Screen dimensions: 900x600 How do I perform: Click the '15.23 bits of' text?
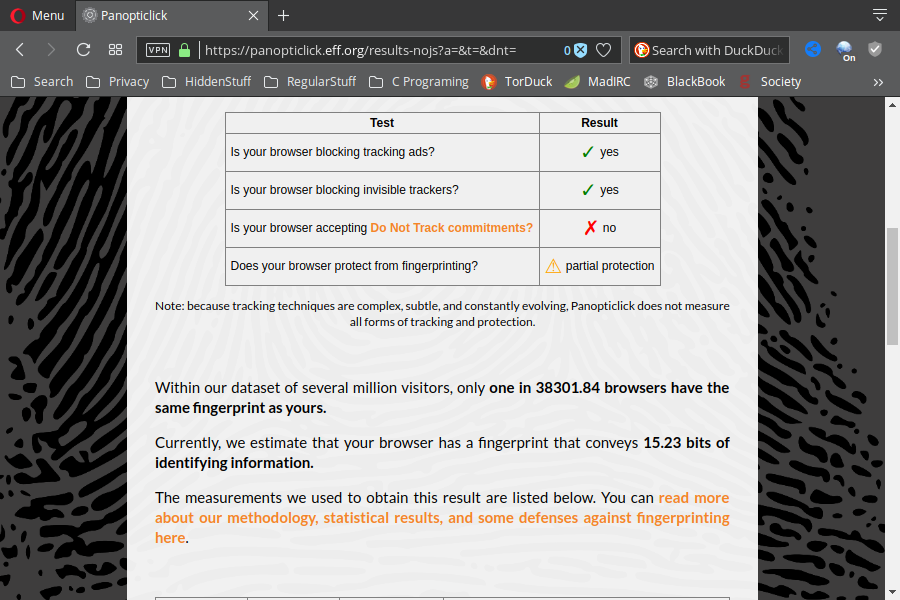coord(686,443)
